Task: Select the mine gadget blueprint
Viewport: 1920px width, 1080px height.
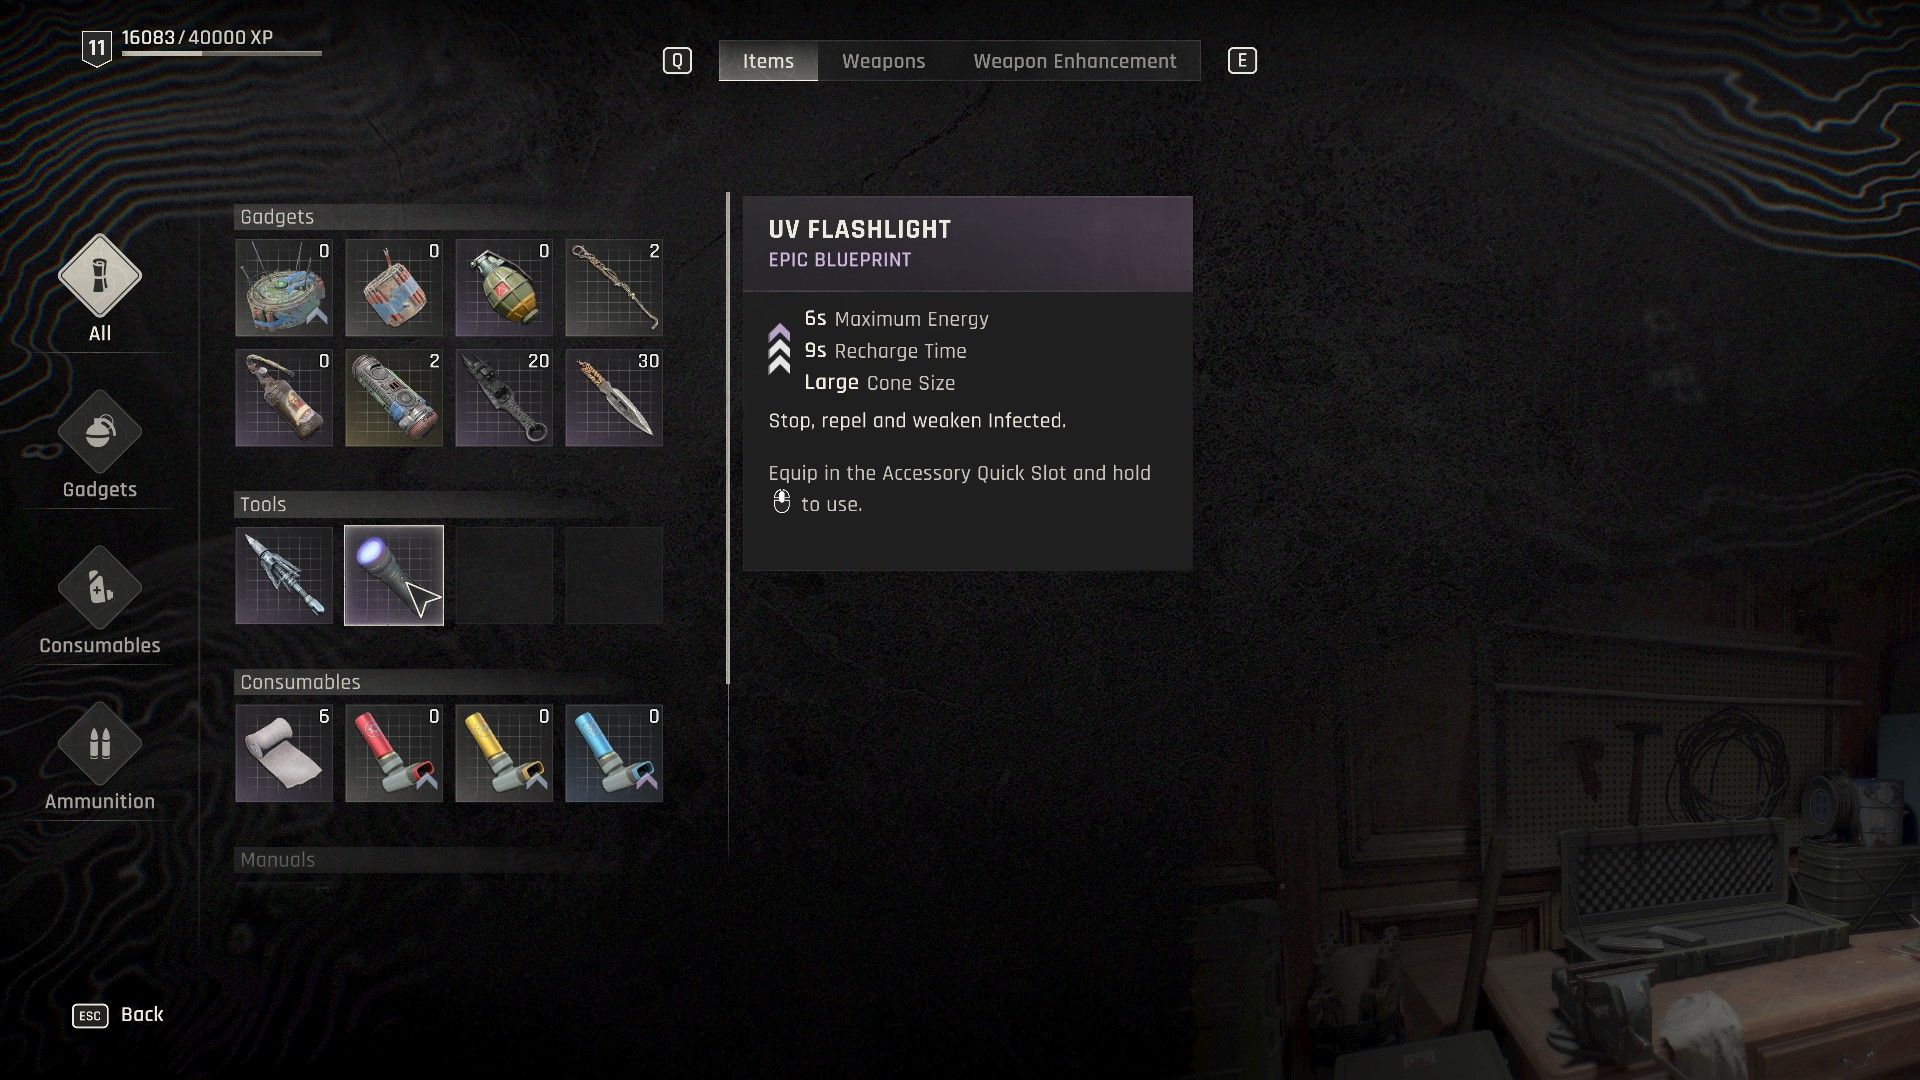Action: 284,287
